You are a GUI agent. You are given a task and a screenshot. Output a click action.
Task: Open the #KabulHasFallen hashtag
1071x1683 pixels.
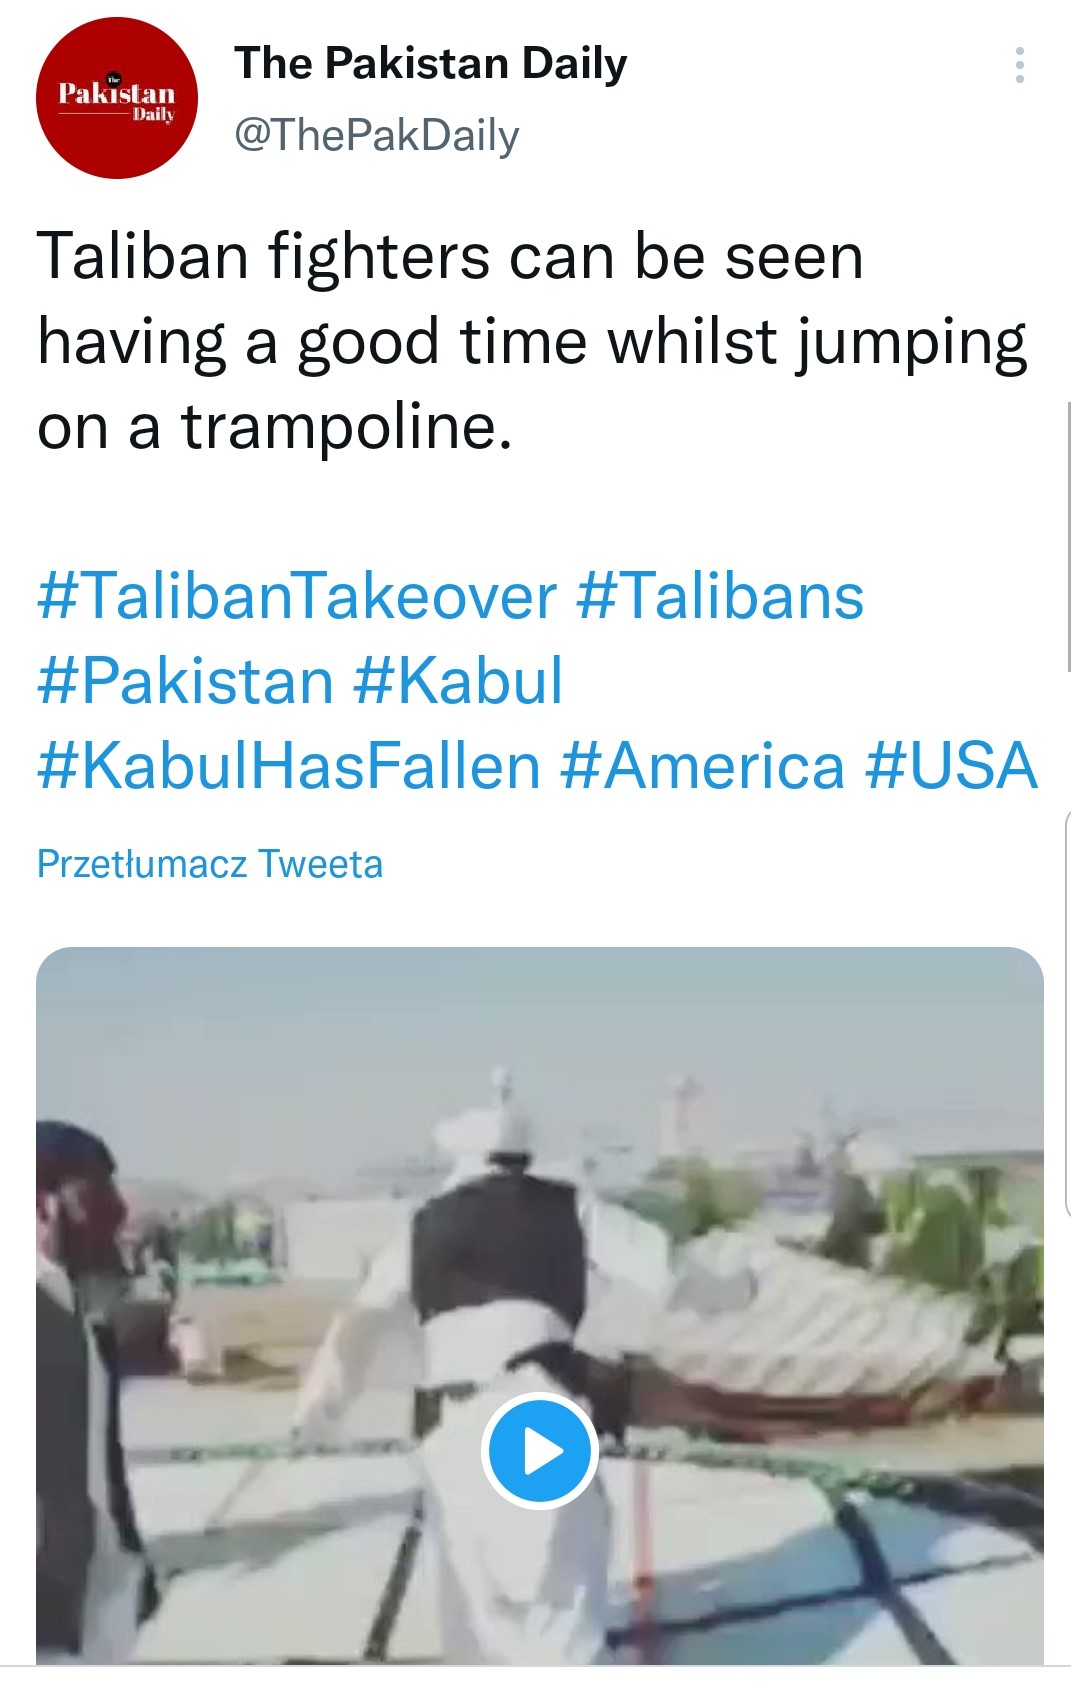pyautogui.click(x=289, y=766)
